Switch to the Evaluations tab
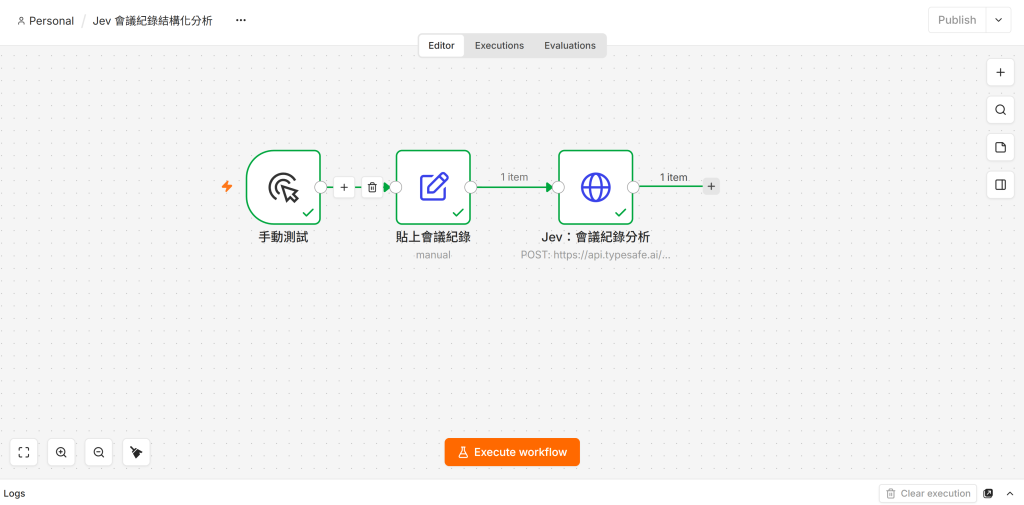Viewport: 1024px width, 505px height. pos(570,46)
